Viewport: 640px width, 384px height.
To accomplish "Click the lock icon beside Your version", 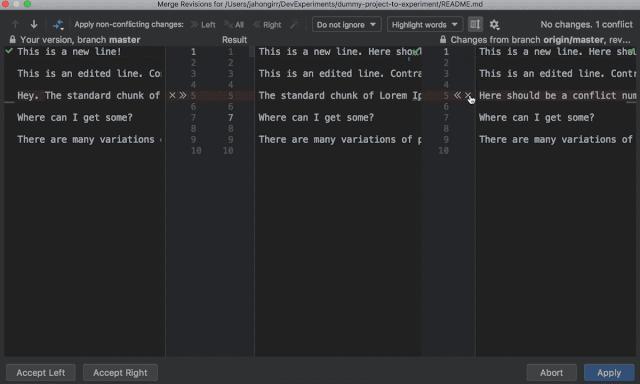I will [x=13, y=40].
